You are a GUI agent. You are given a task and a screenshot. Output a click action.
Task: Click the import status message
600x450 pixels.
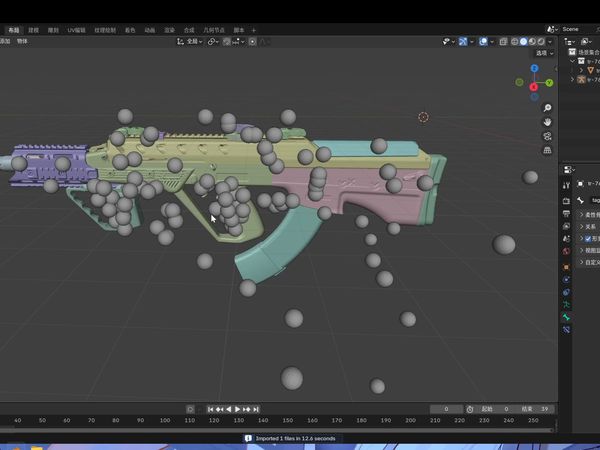click(292, 439)
